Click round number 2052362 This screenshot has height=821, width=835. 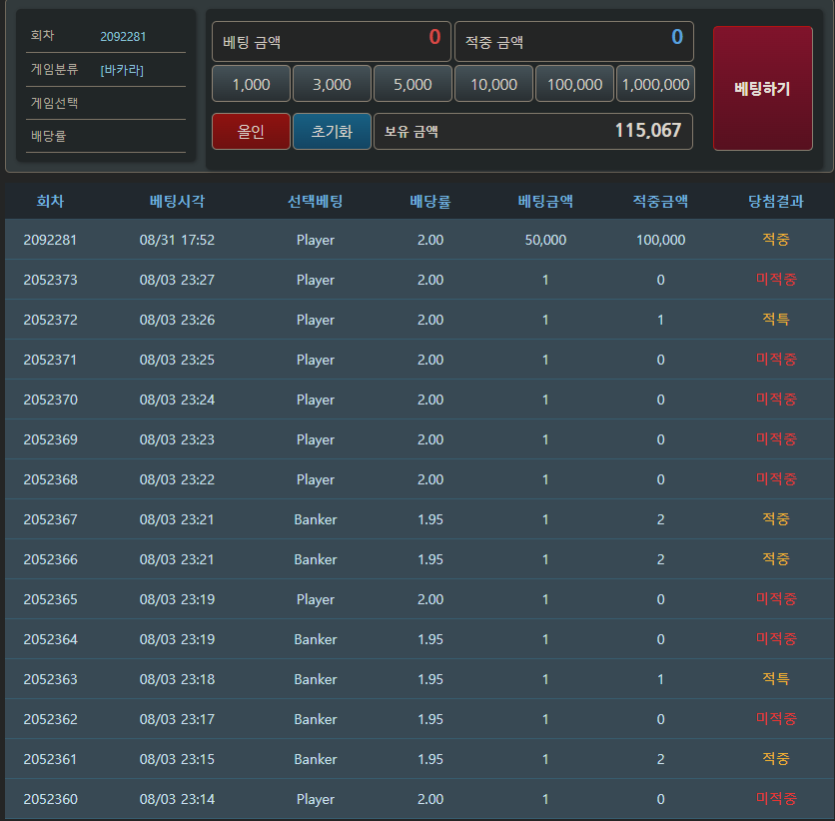50,719
